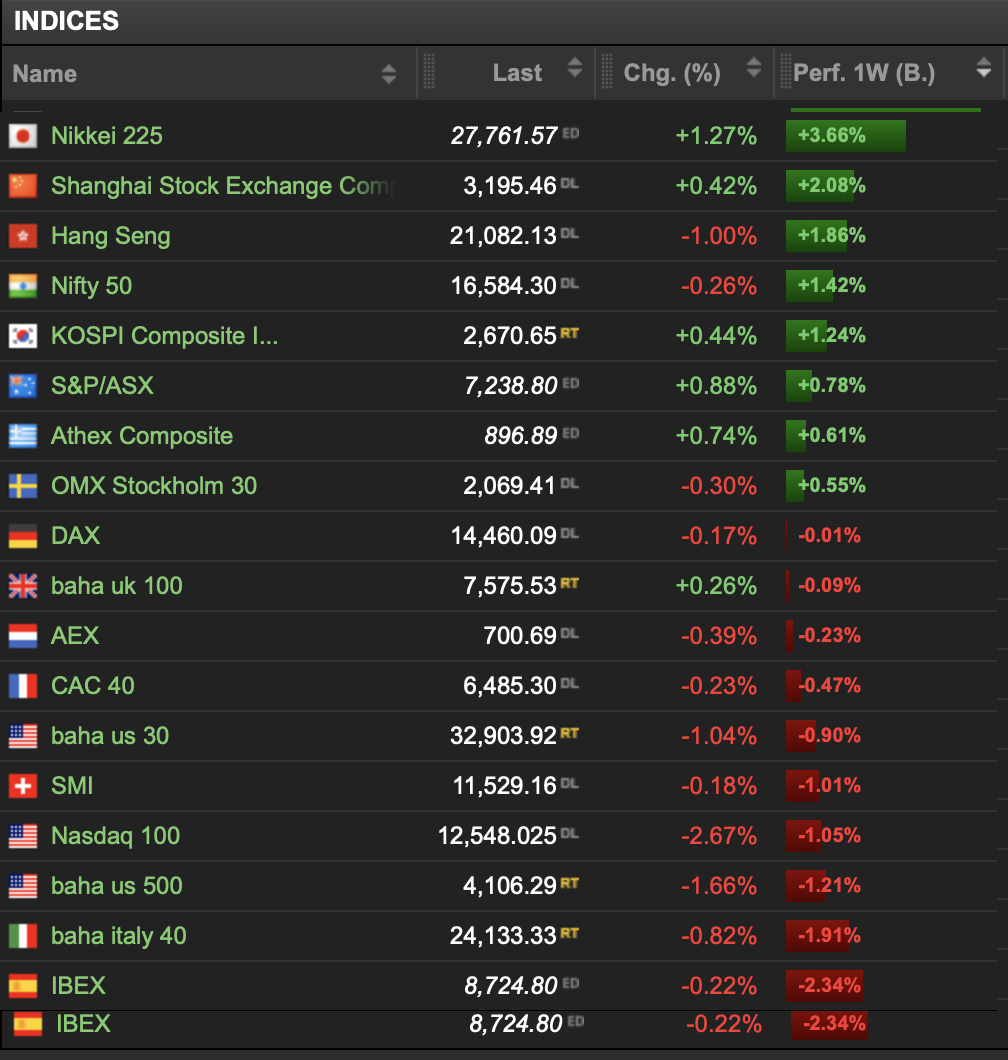Screen dimensions: 1008x1060
Task: Open the baha us 500 index
Action: [117, 886]
